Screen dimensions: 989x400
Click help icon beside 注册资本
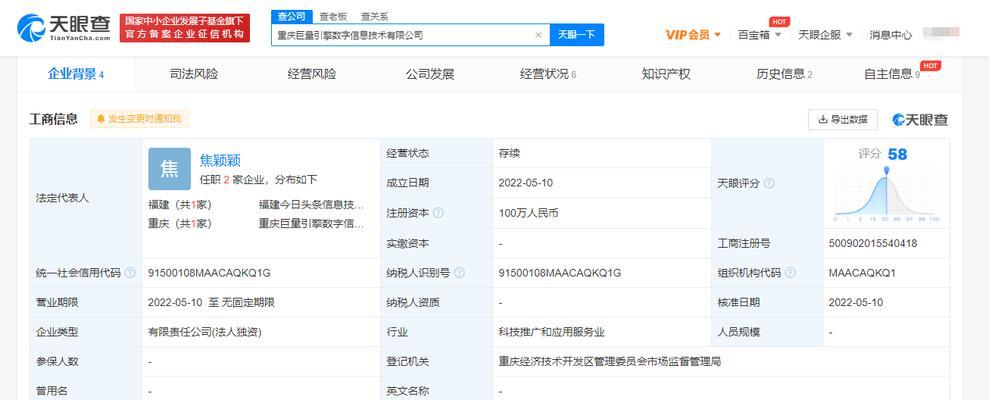coord(438,213)
